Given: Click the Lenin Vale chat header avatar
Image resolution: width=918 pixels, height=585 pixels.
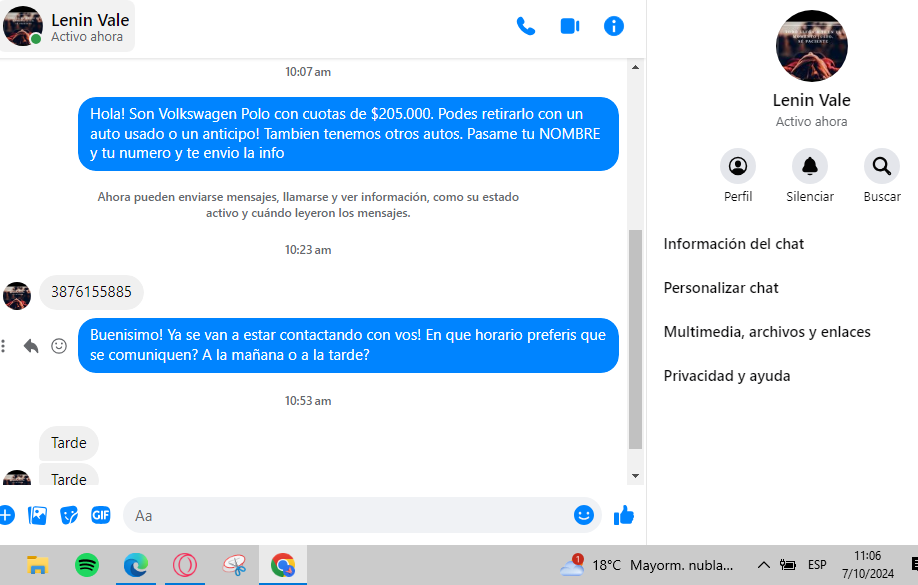Looking at the screenshot, I should pos(22,26).
